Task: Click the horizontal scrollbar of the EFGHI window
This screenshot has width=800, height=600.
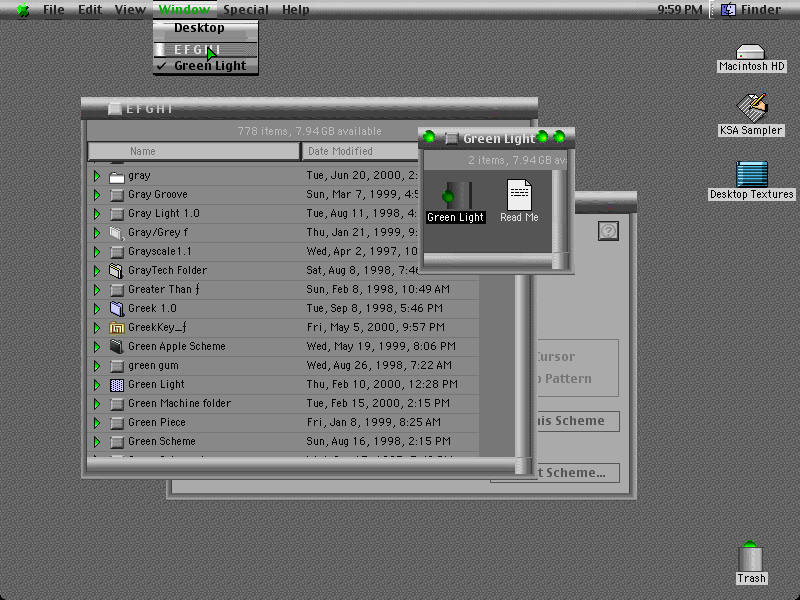Action: 301,465
